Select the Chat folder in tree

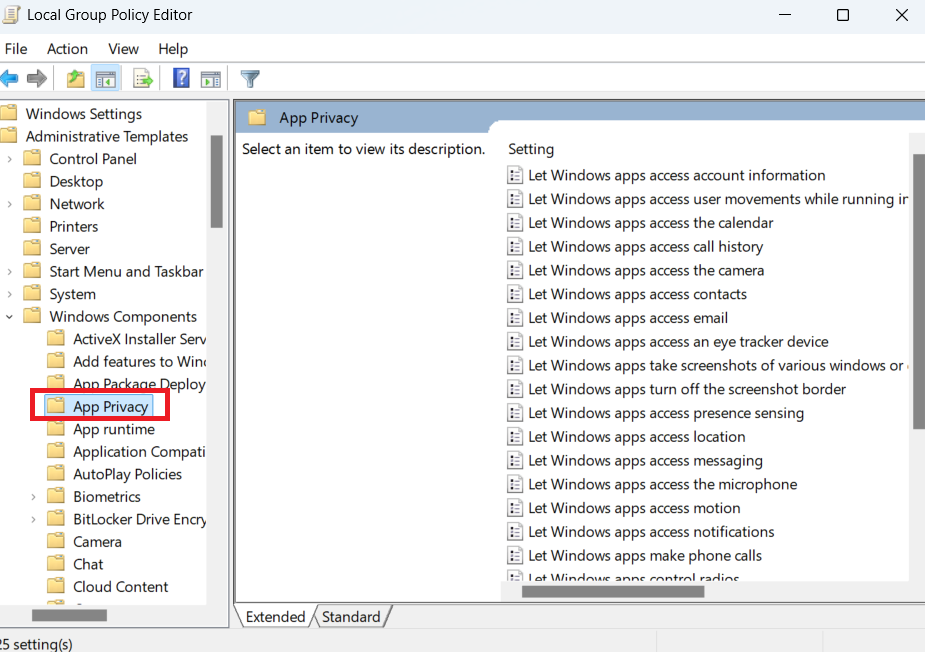[x=88, y=564]
